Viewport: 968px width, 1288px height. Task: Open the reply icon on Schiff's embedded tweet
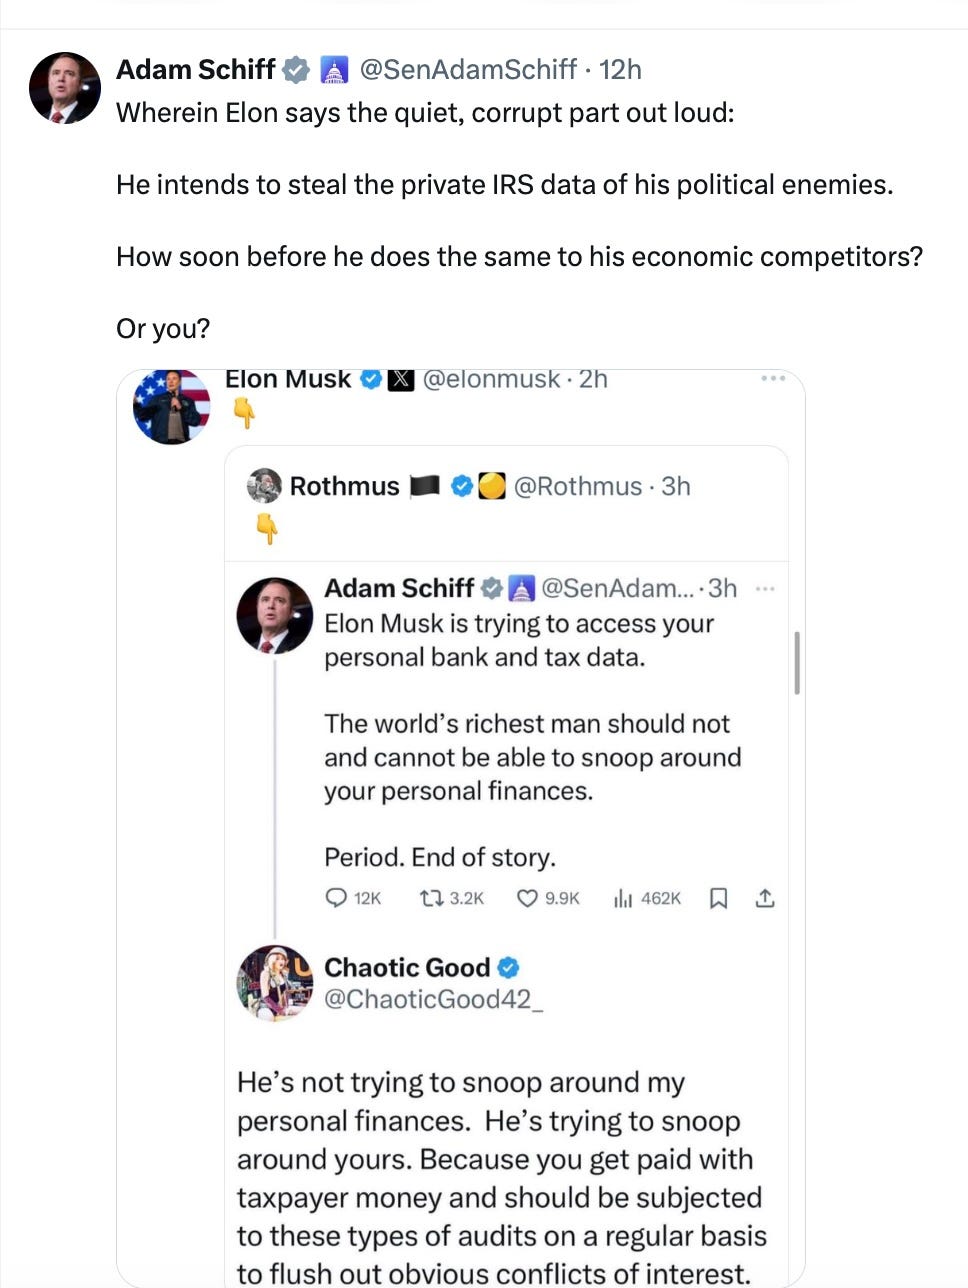pos(337,898)
